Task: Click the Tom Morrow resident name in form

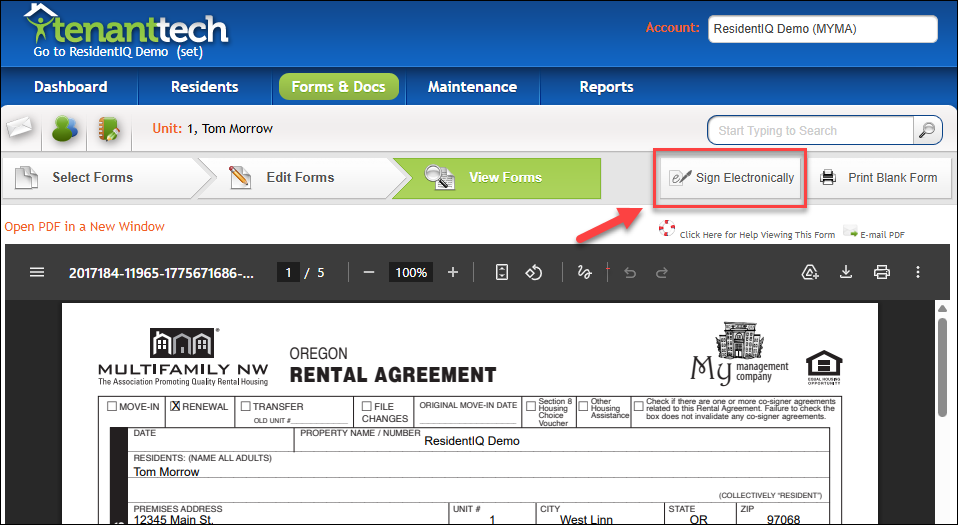Action: [x=166, y=472]
